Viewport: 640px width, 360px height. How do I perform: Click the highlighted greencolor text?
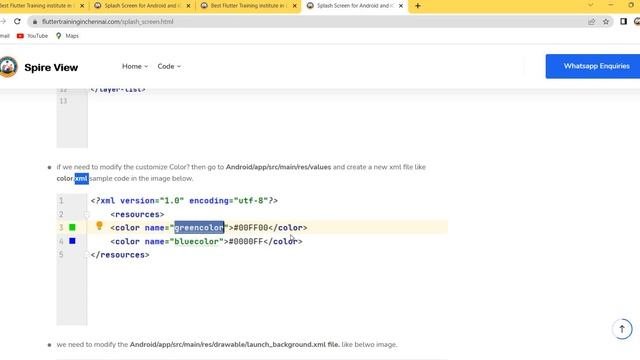click(199, 227)
